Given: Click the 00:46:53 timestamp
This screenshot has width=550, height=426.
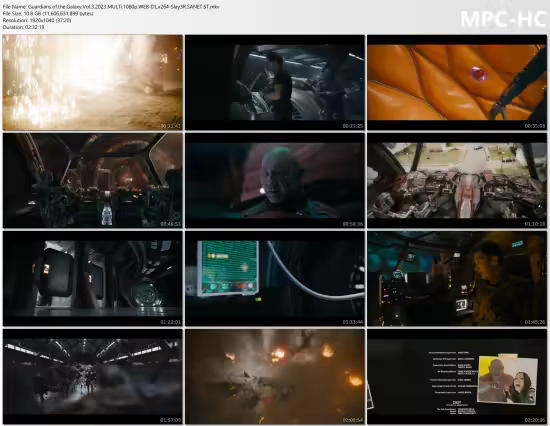Looking at the screenshot, I should click(x=170, y=224).
